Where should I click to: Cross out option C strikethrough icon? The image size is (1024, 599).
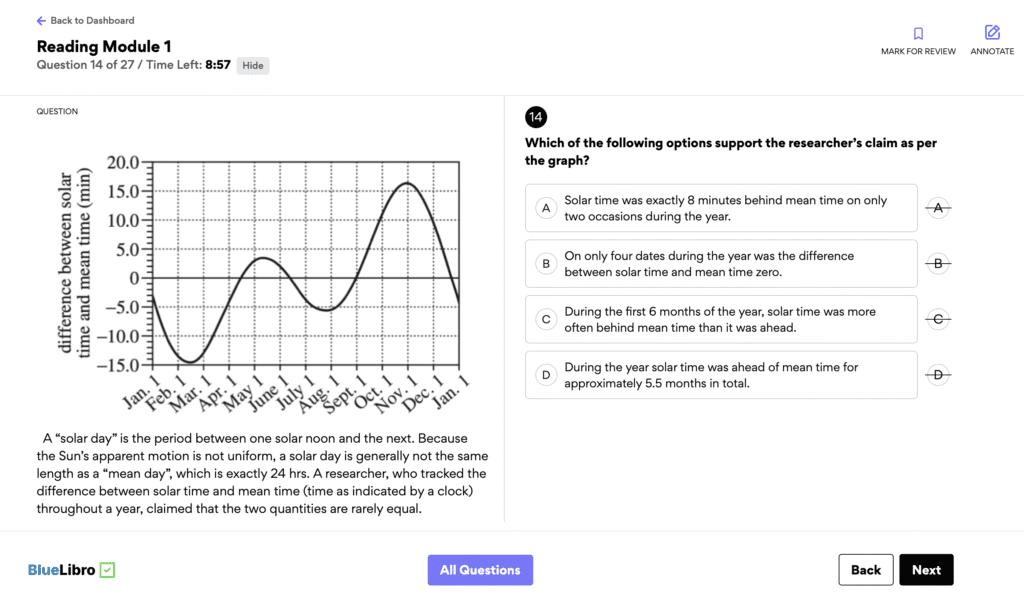tap(938, 319)
